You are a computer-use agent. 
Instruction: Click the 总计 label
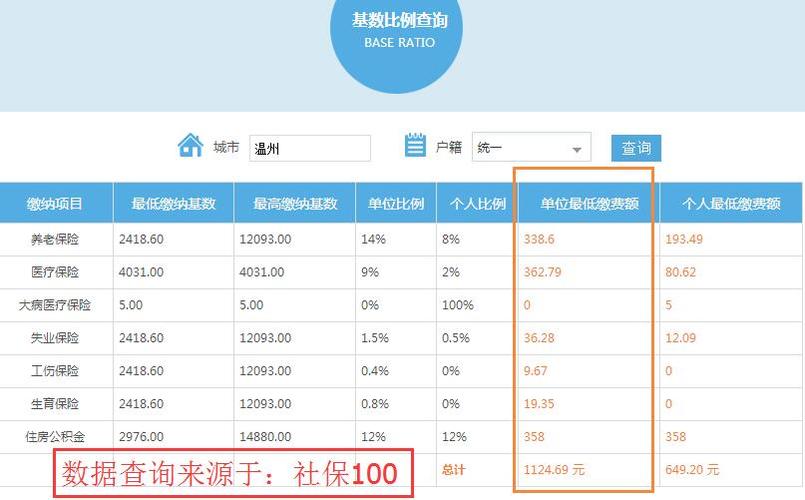coord(453,469)
